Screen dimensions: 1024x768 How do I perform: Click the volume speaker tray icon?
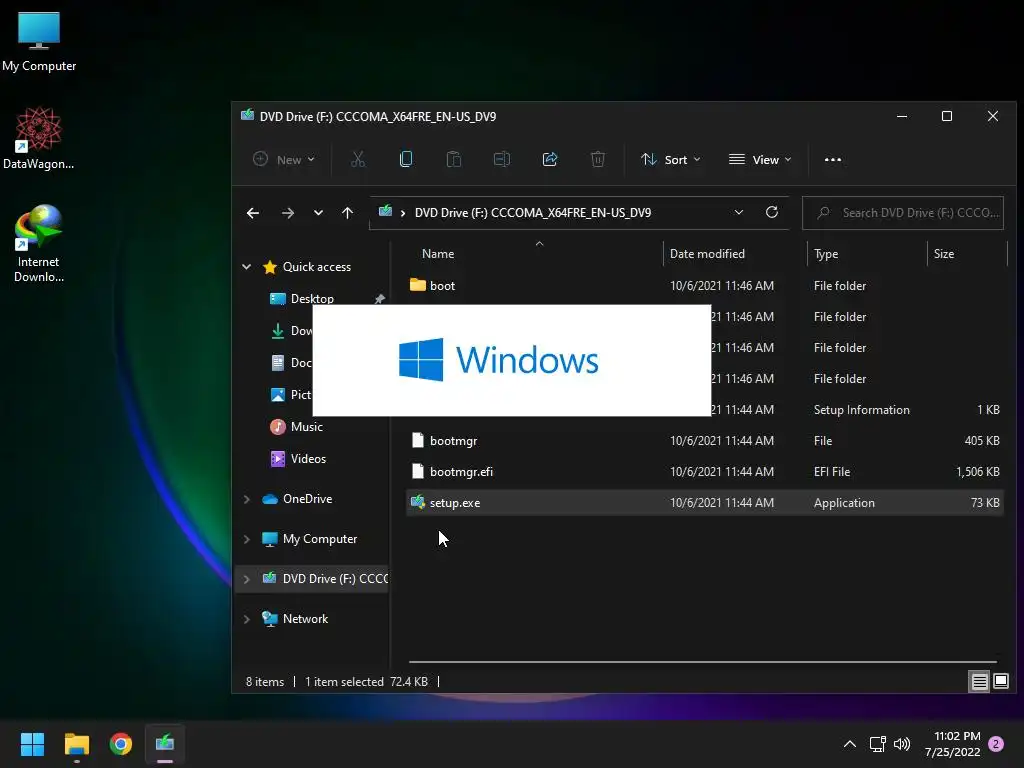902,744
